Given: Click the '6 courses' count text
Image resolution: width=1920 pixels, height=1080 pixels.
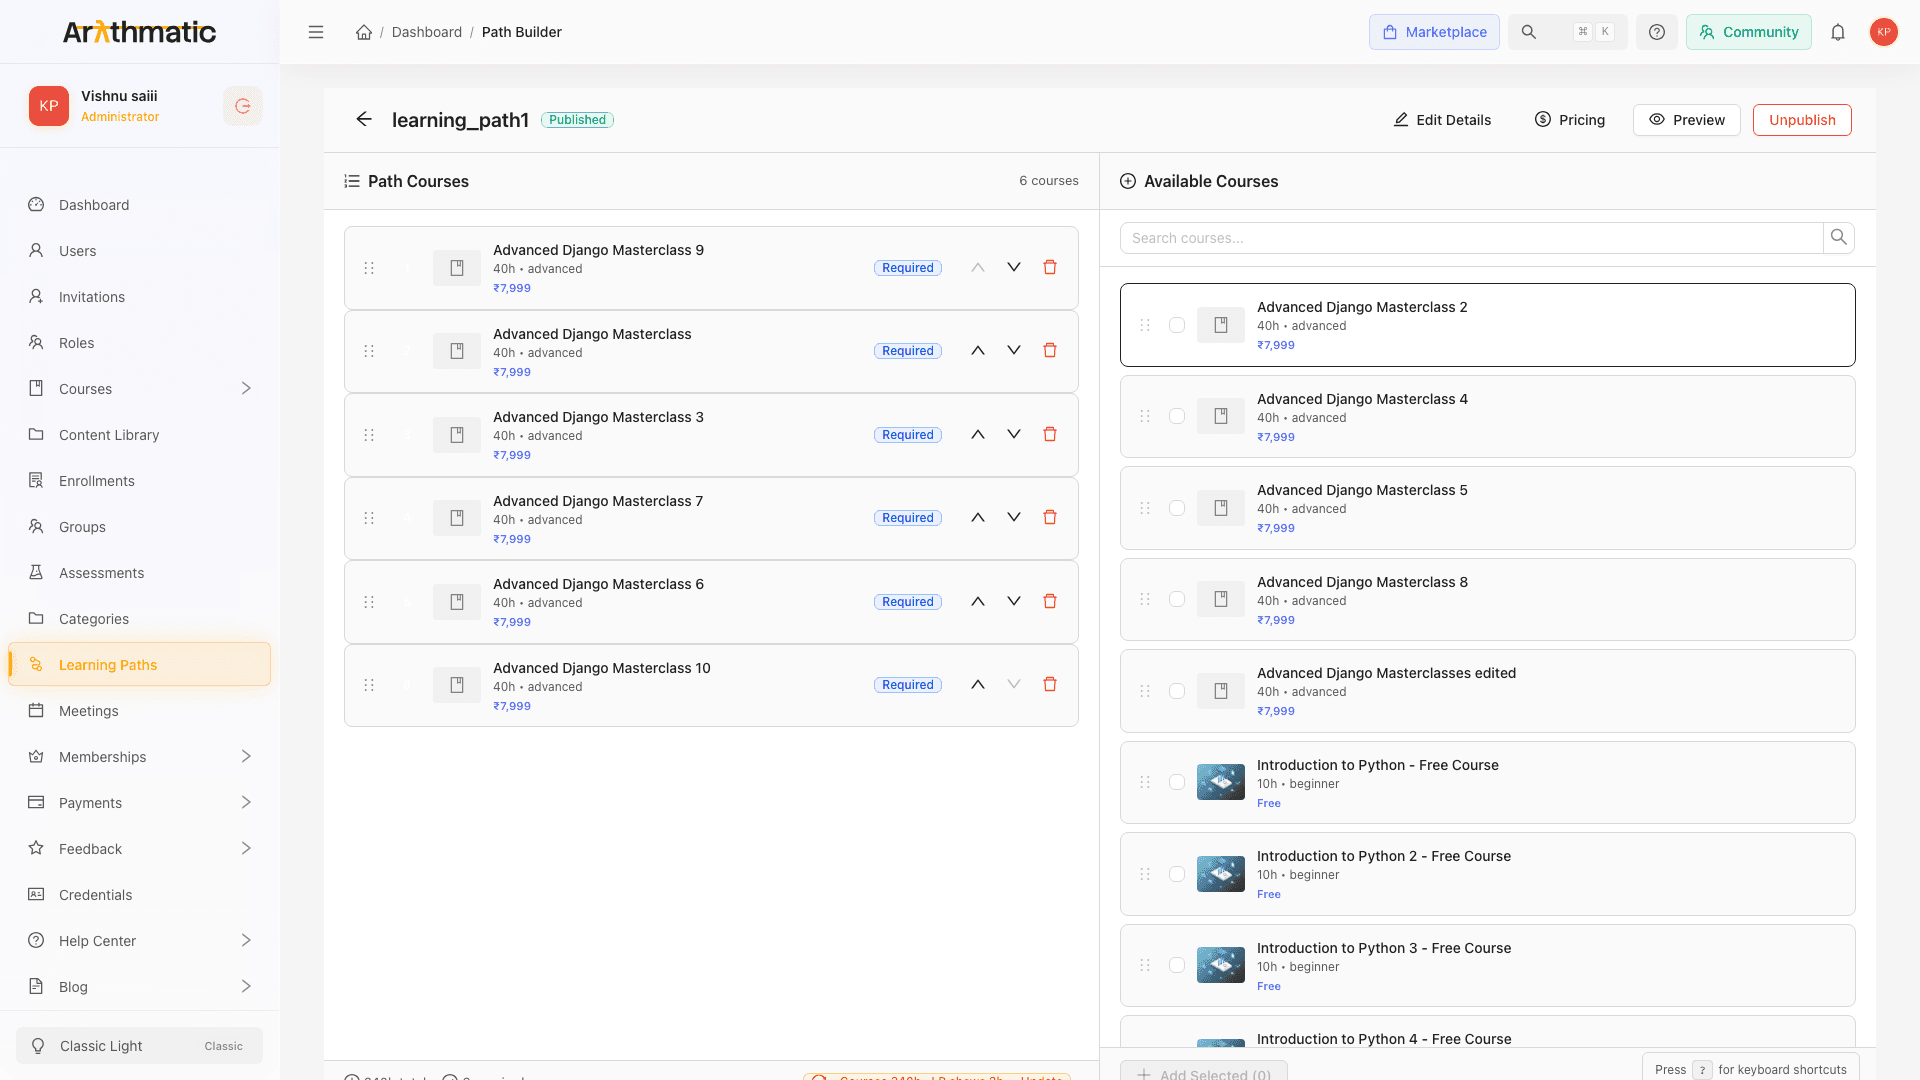Looking at the screenshot, I should (1048, 181).
